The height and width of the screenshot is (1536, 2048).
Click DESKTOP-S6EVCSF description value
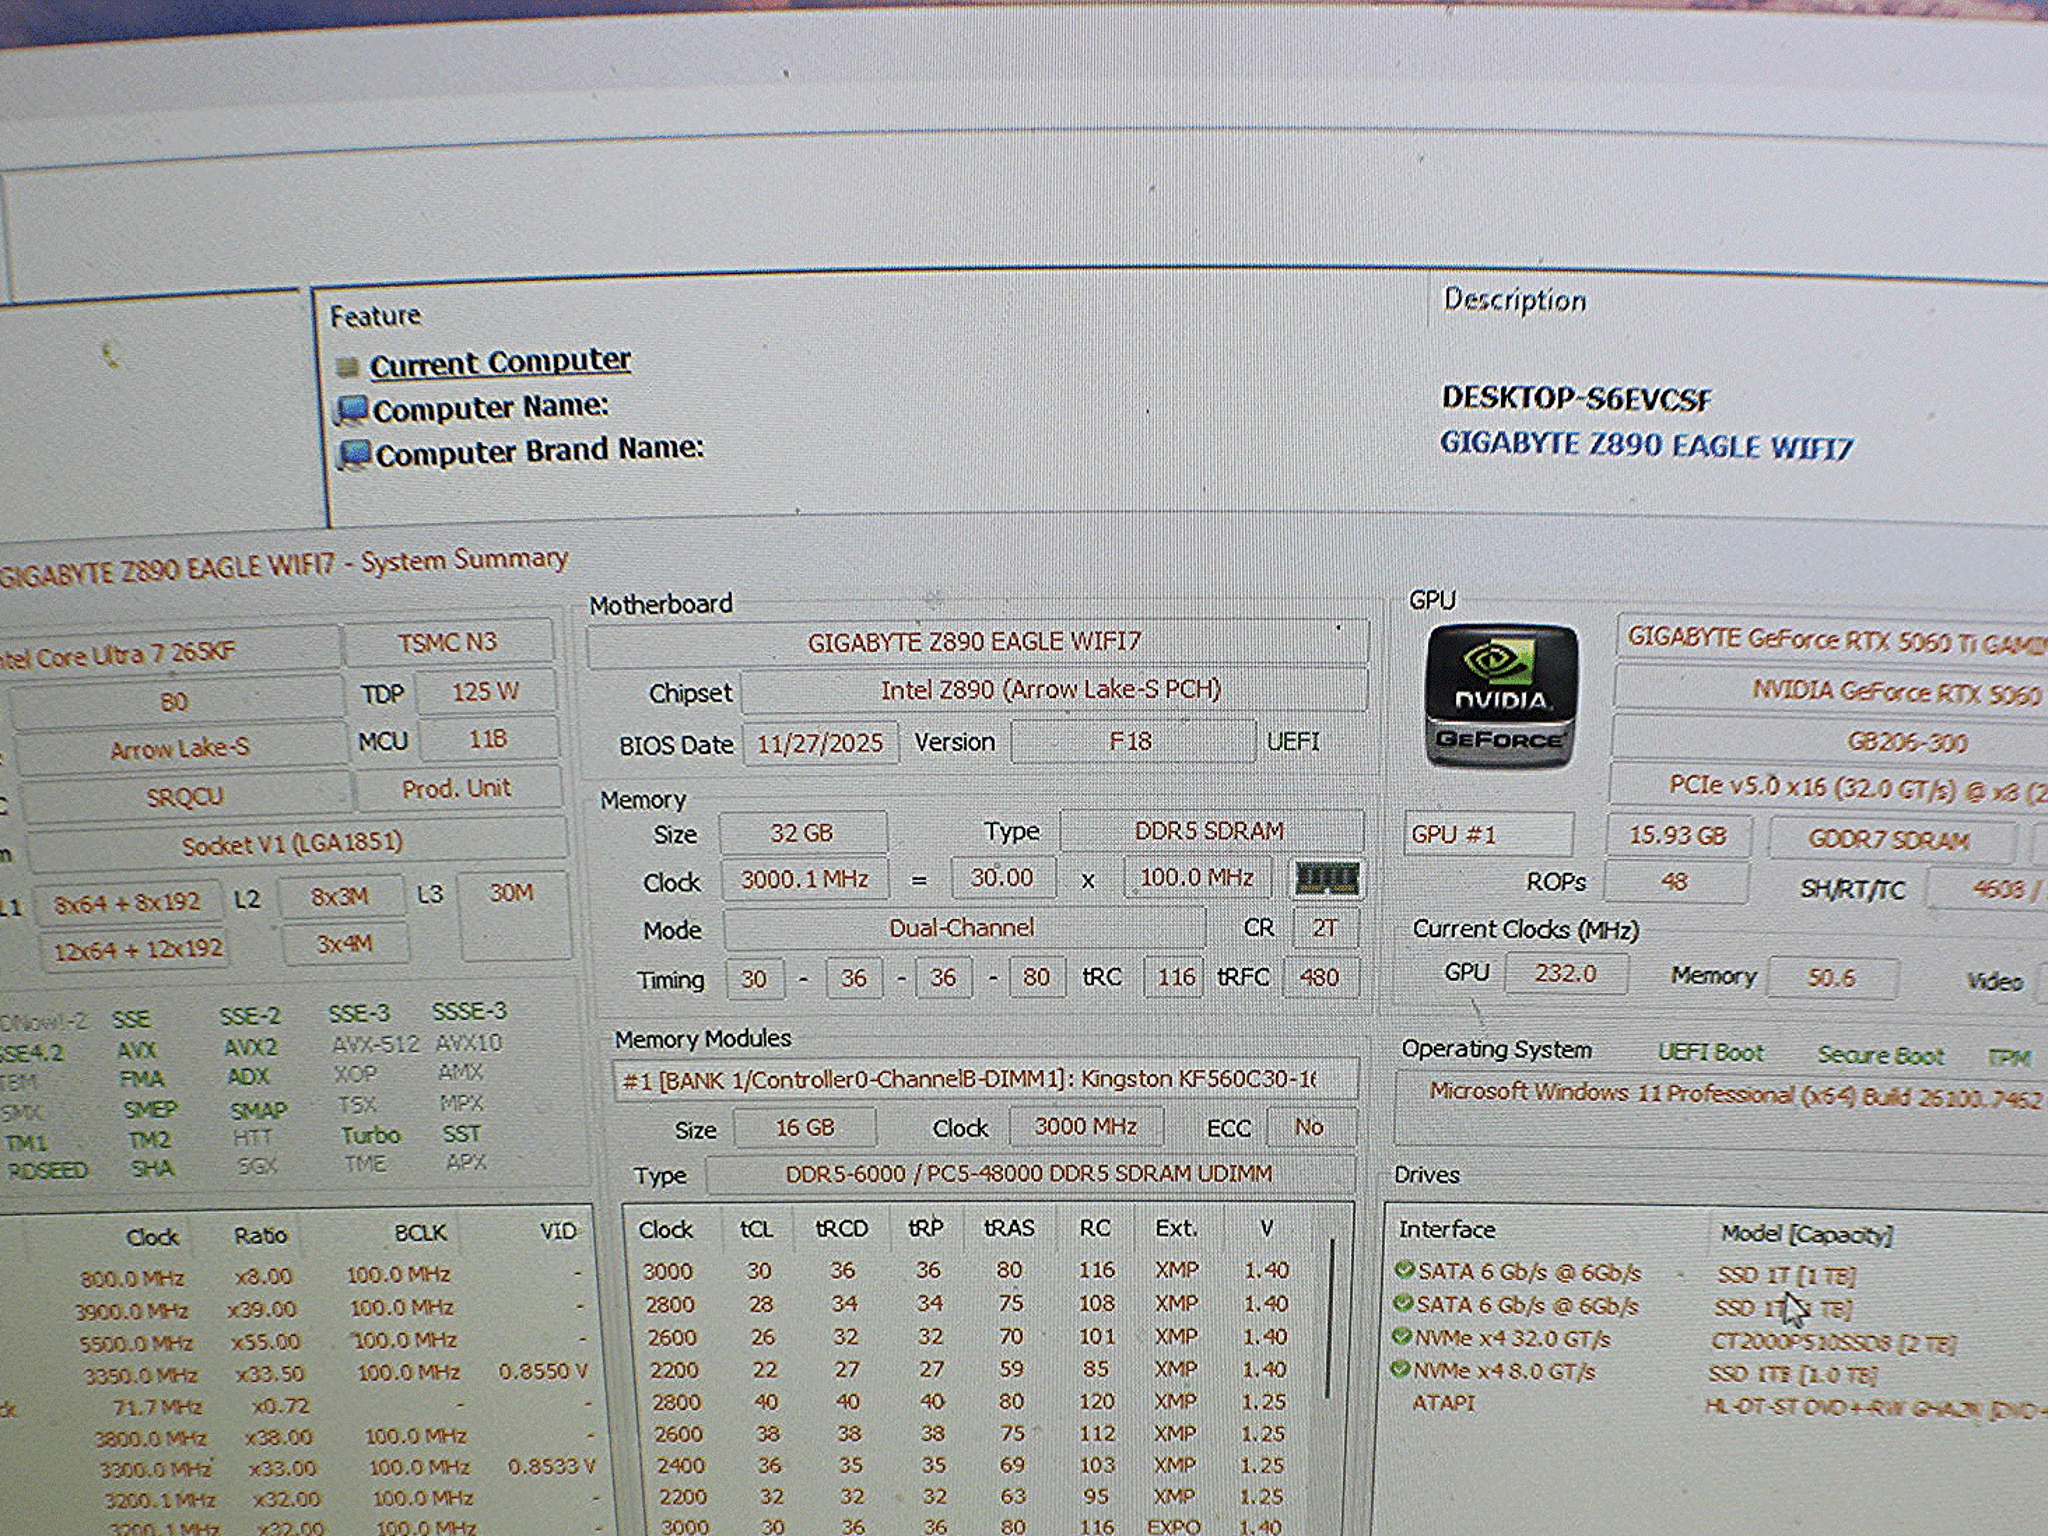pyautogui.click(x=1576, y=399)
